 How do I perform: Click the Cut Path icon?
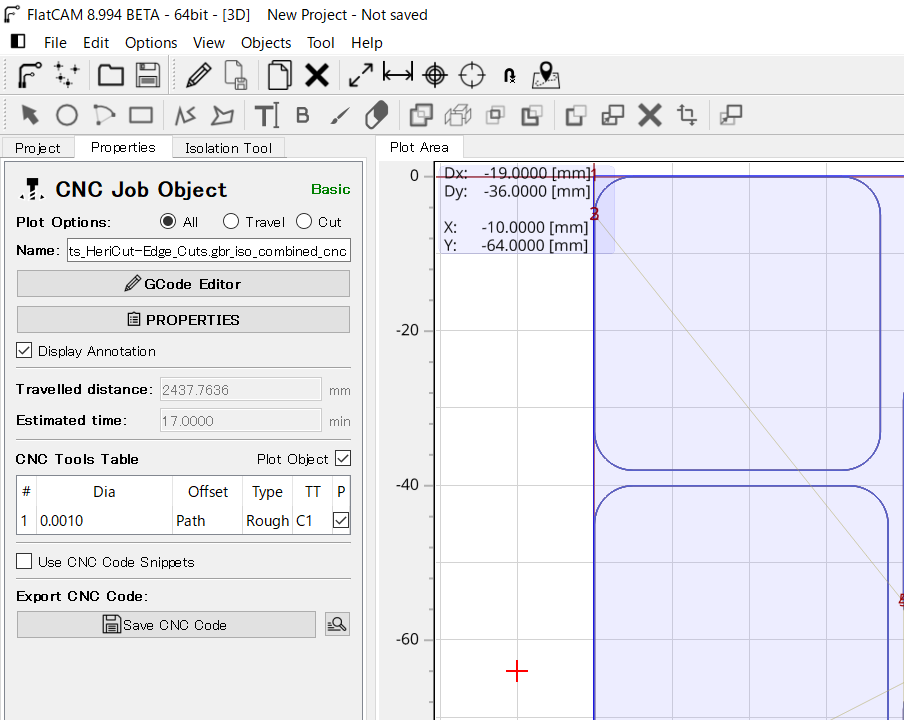pos(576,115)
